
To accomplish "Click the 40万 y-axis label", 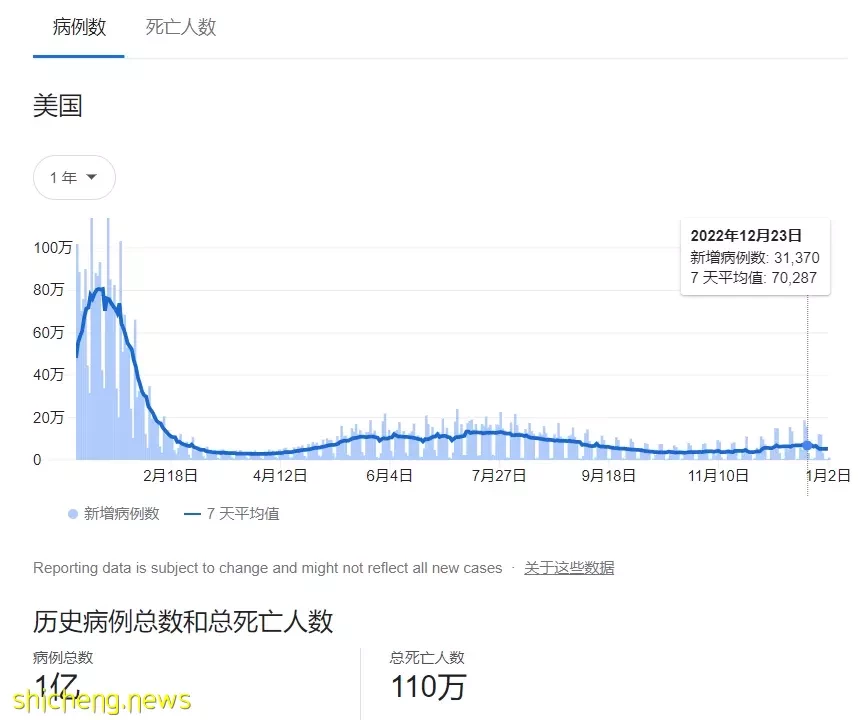I will click(48, 375).
